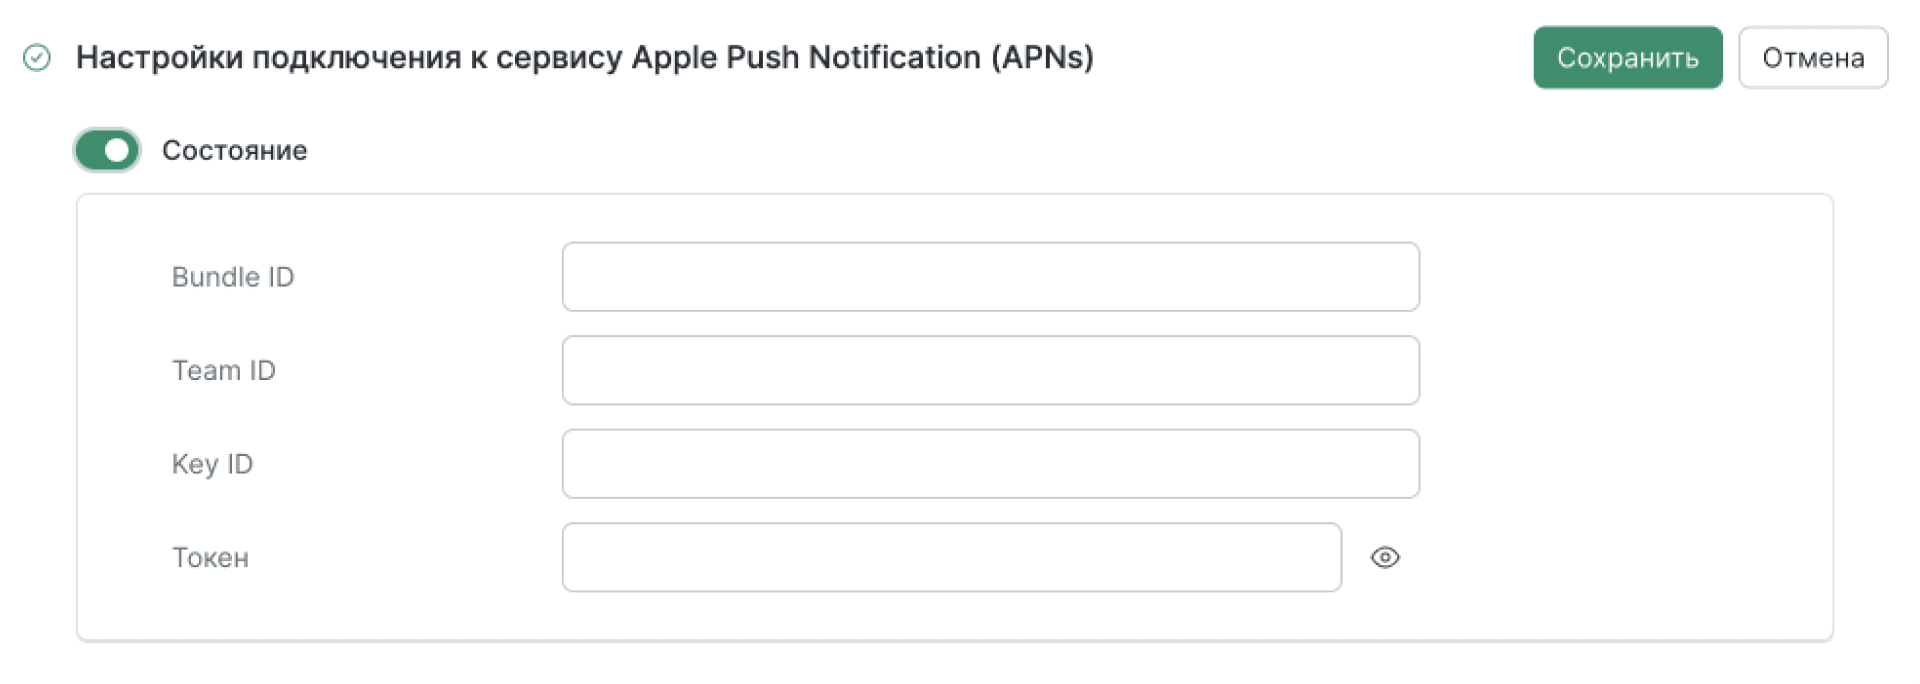Cancel changes using the Отмена button
Viewport: 1920px width, 684px height.
click(x=1813, y=58)
